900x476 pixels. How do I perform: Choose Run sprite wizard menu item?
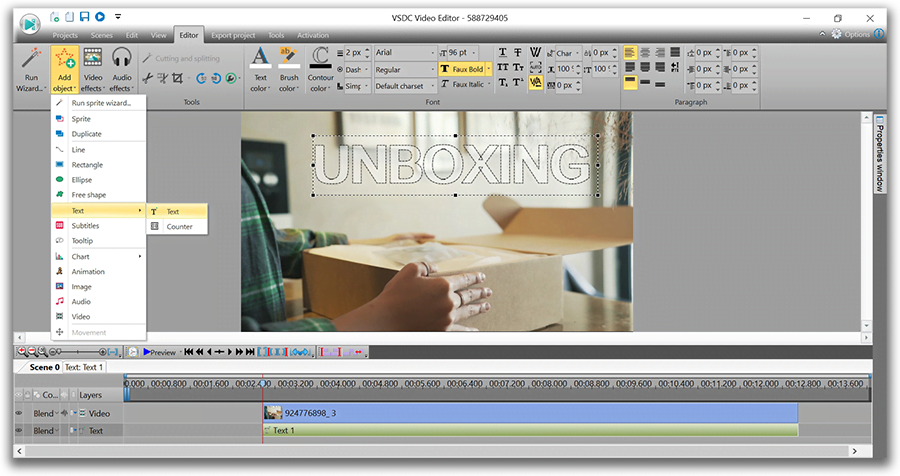coord(99,103)
